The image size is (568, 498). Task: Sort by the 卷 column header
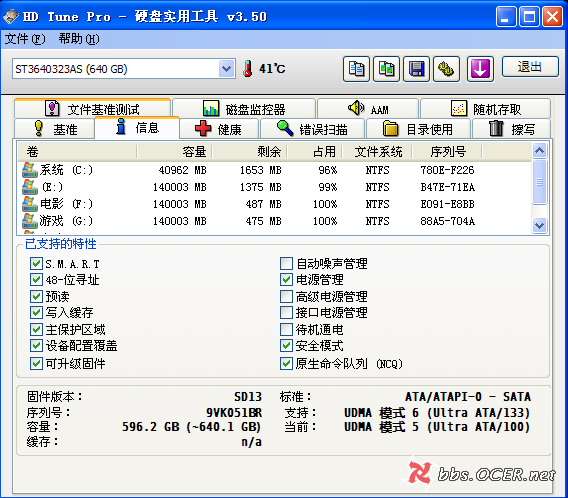point(77,151)
